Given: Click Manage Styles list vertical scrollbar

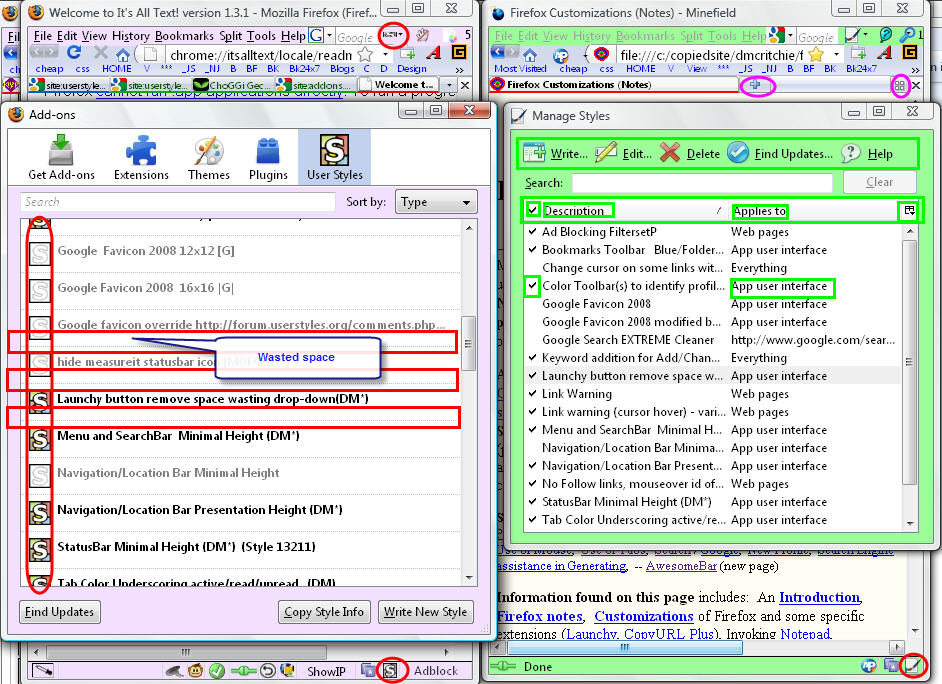Looking at the screenshot, I should point(910,362).
